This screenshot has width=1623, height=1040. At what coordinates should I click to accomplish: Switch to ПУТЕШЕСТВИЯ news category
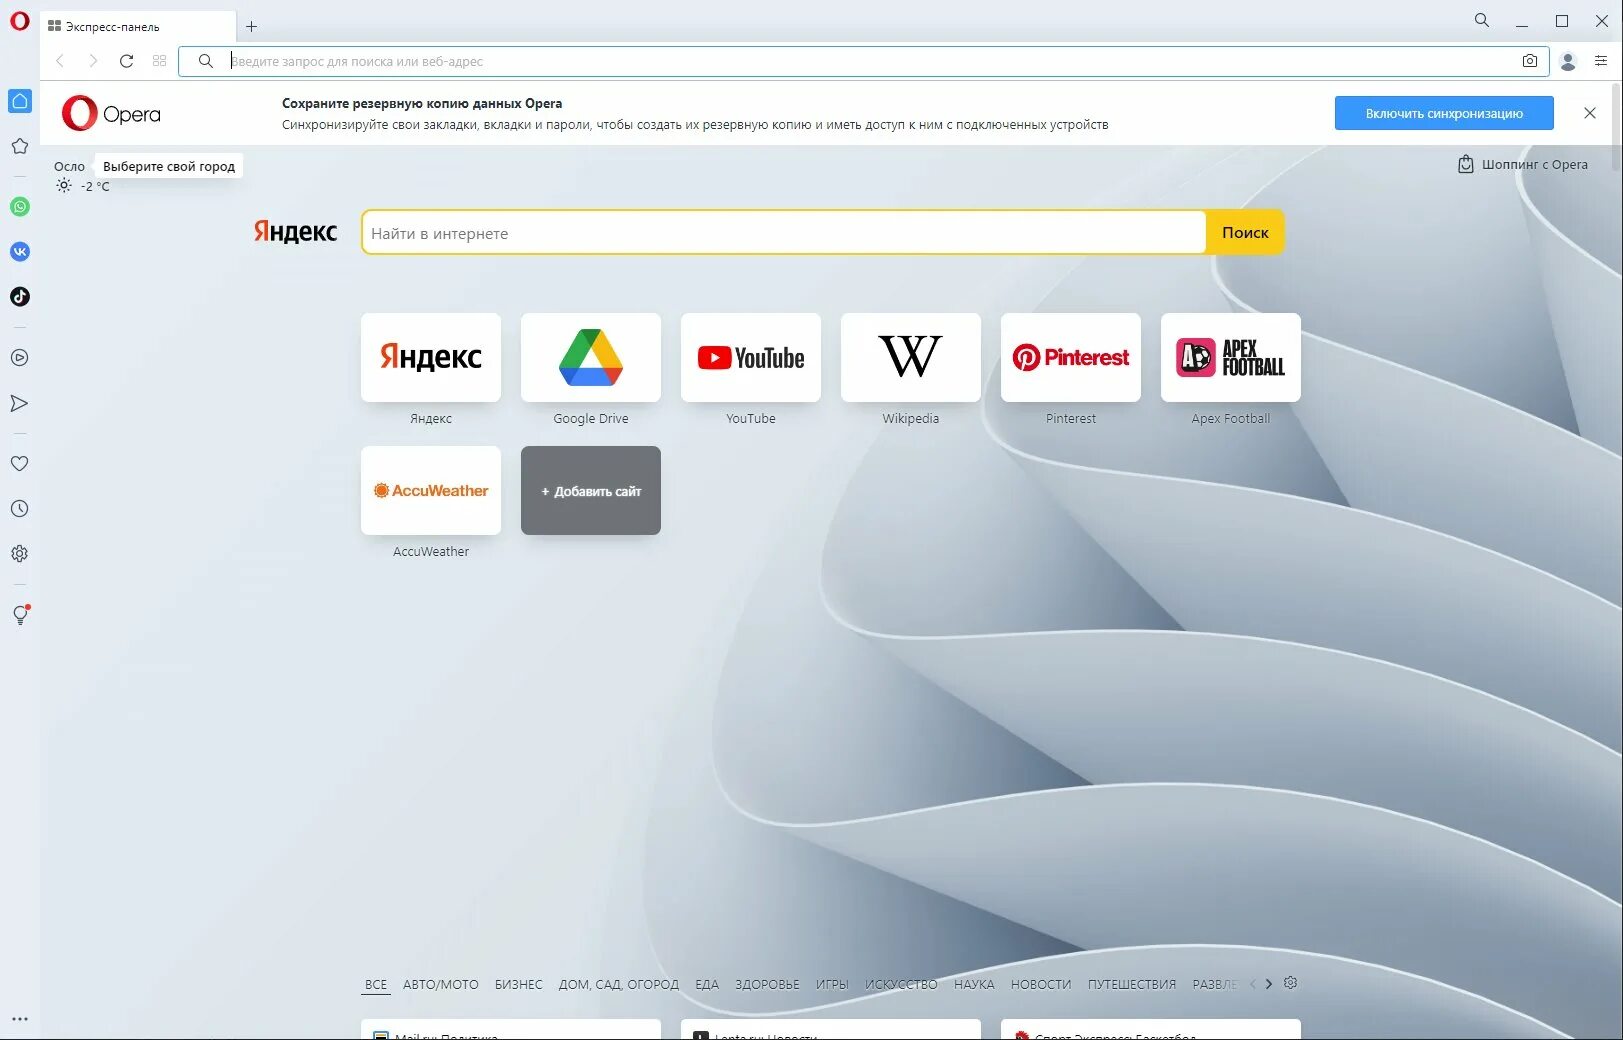(1132, 985)
